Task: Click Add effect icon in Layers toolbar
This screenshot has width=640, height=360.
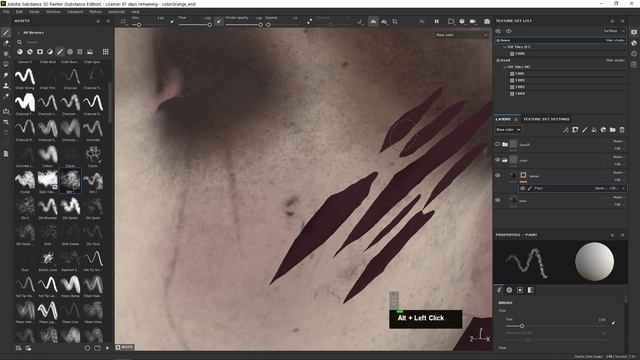Action: point(565,130)
